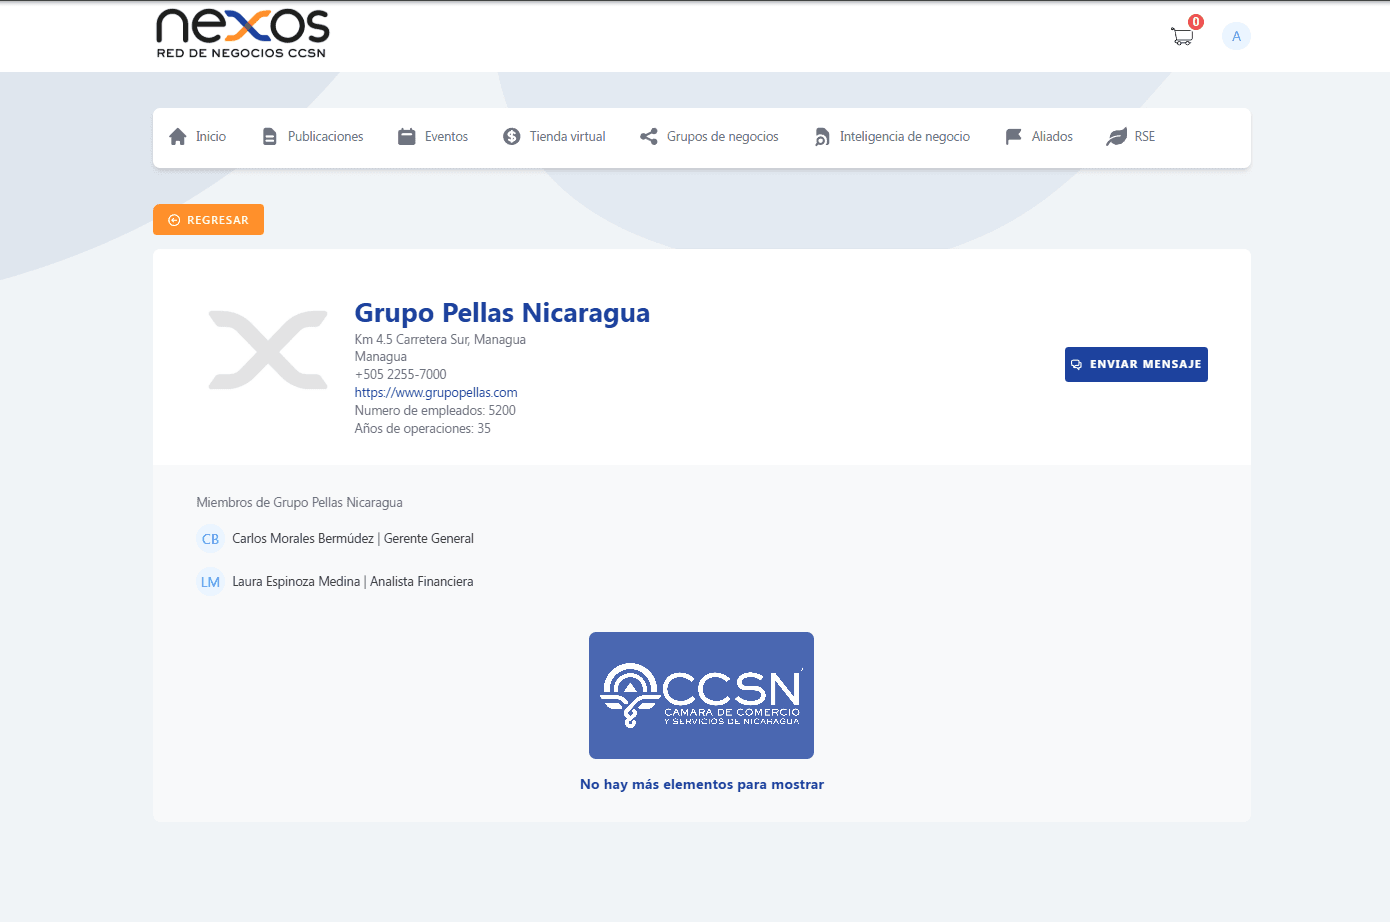Click the phone number +505 2255-7000

[401, 375]
